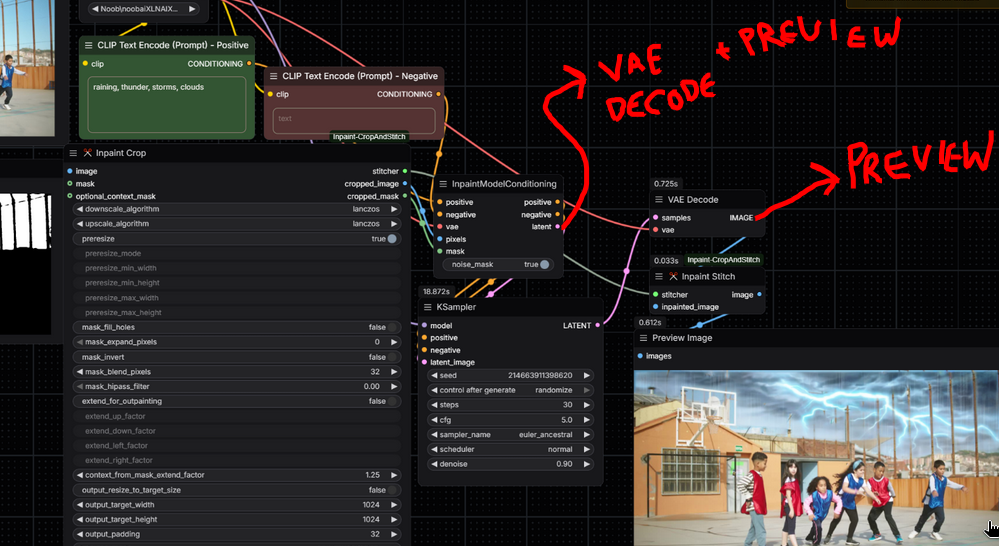
Task: Click the Inpaint Crop stitcher output dot
Action: (405, 171)
